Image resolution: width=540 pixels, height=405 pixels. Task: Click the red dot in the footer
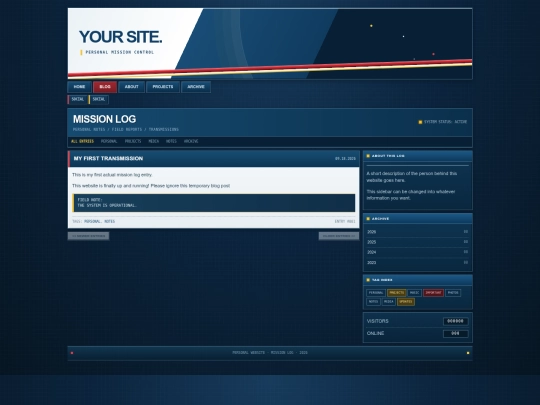click(x=72, y=353)
